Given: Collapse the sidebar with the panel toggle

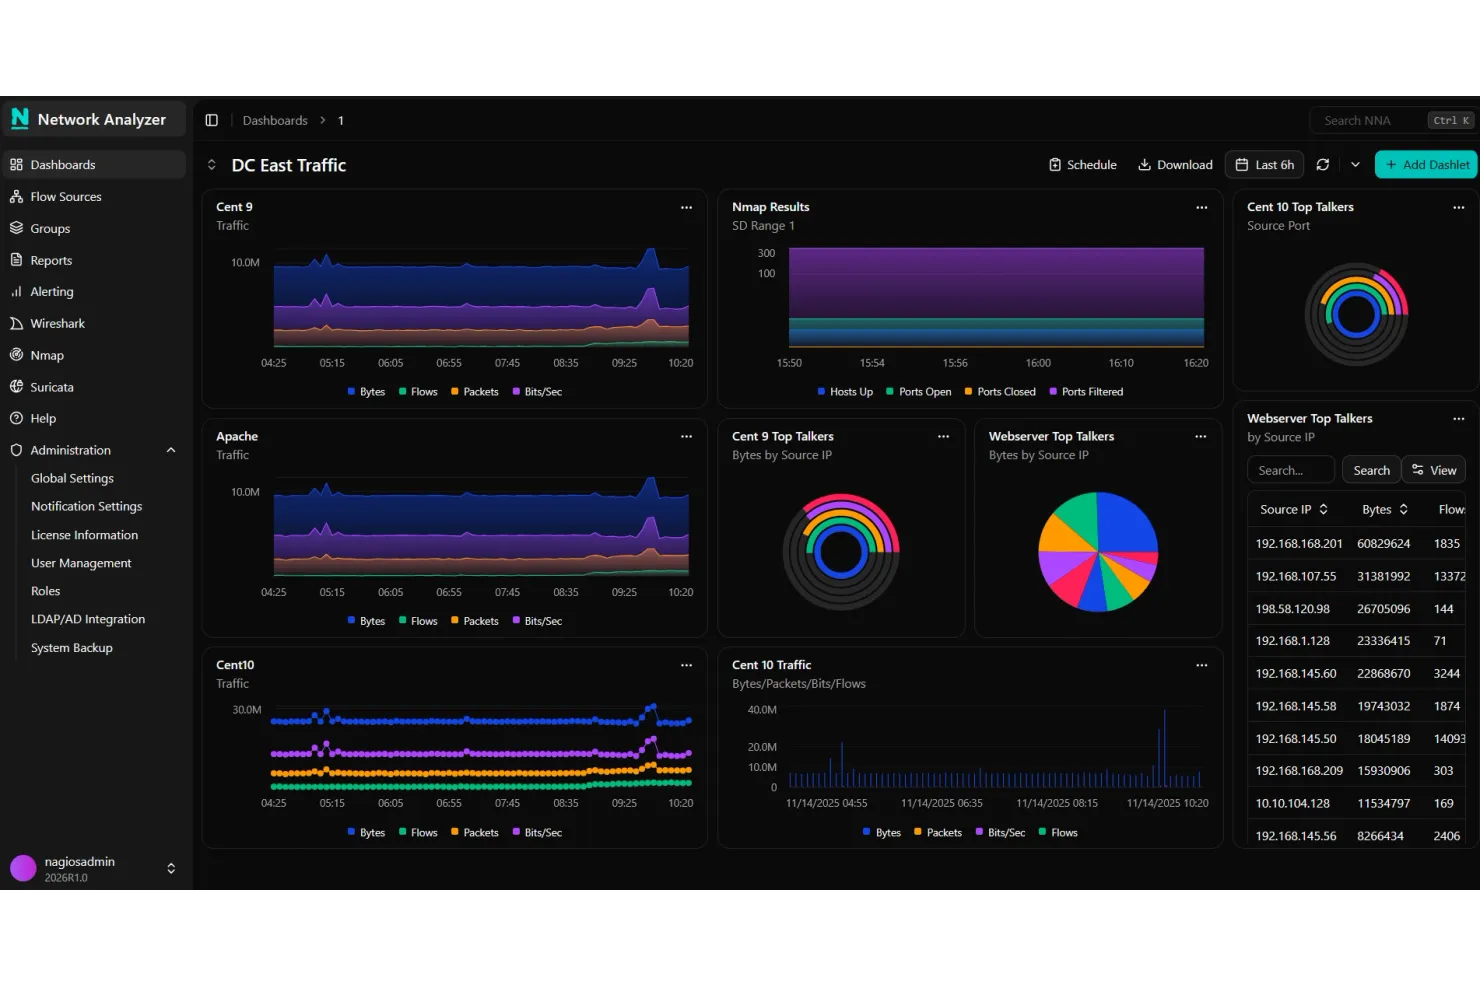Looking at the screenshot, I should coord(211,120).
